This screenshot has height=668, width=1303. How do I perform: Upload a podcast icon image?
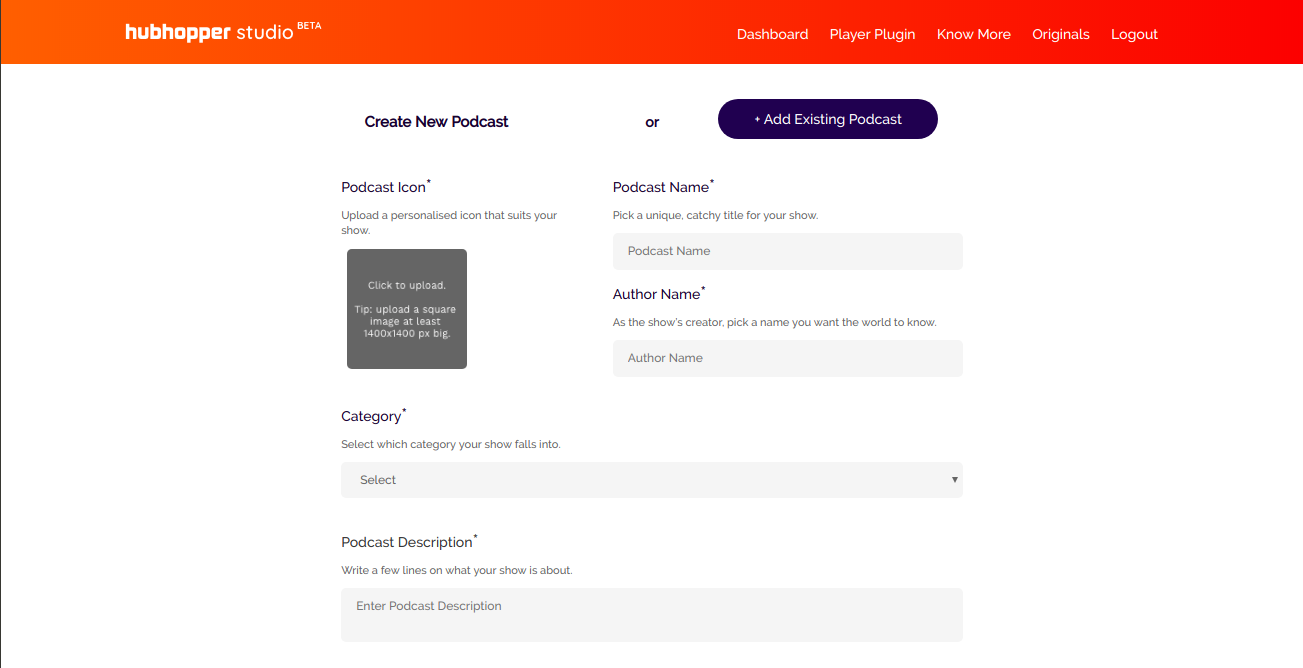(x=407, y=309)
